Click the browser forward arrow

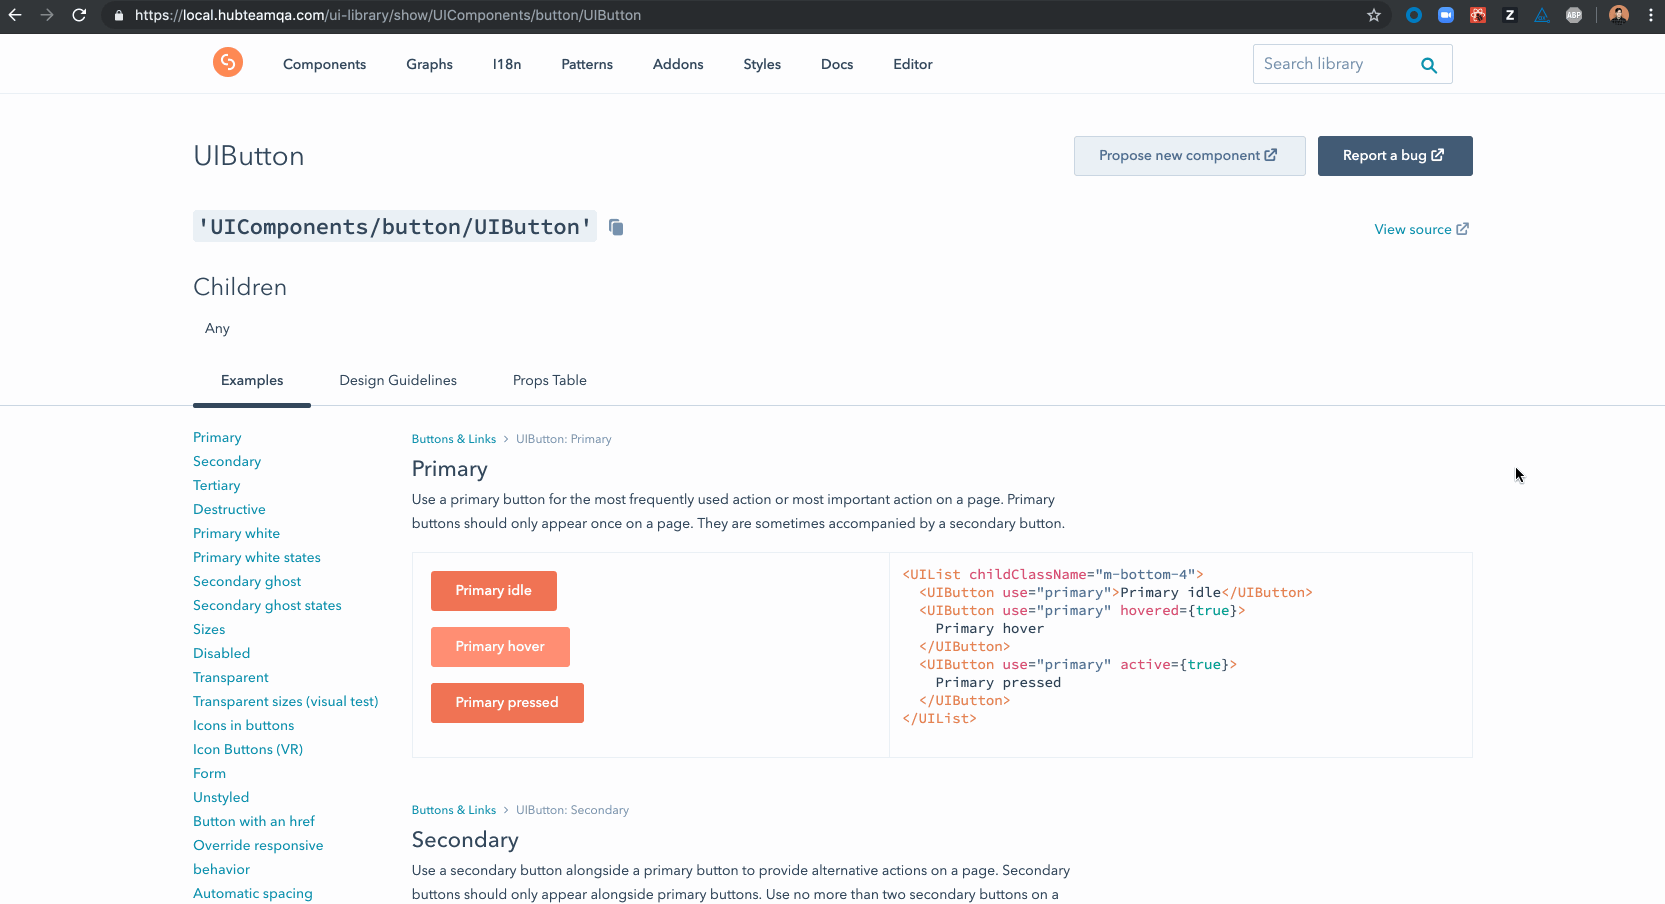click(x=47, y=15)
